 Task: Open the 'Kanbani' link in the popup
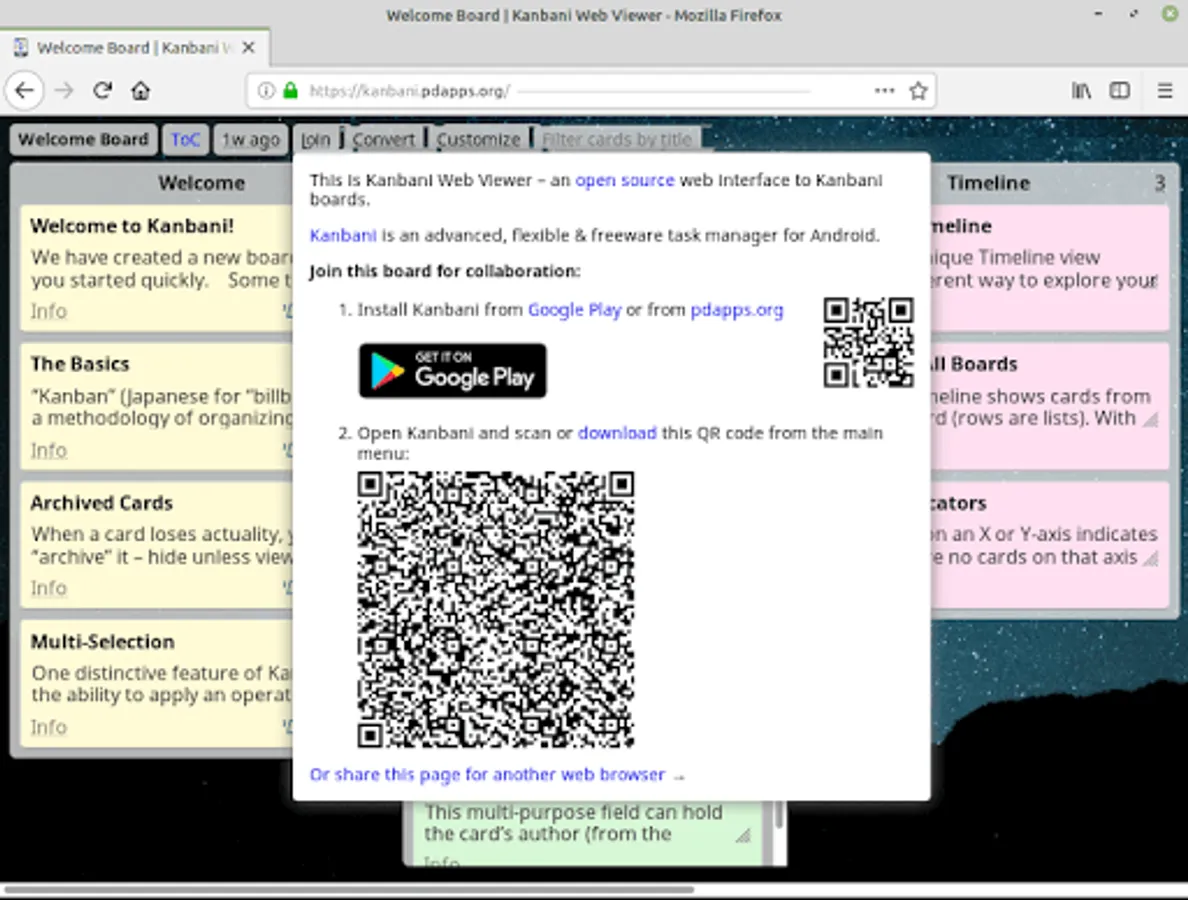(x=343, y=235)
